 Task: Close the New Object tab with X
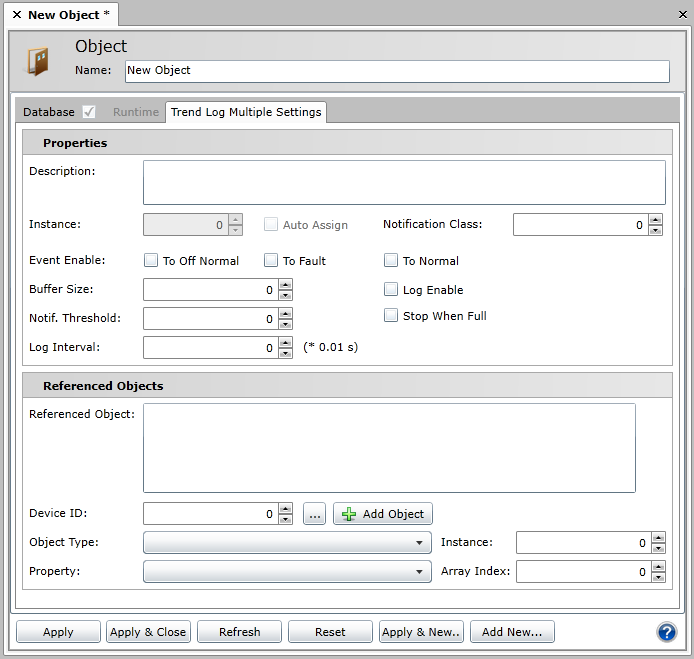[17, 15]
